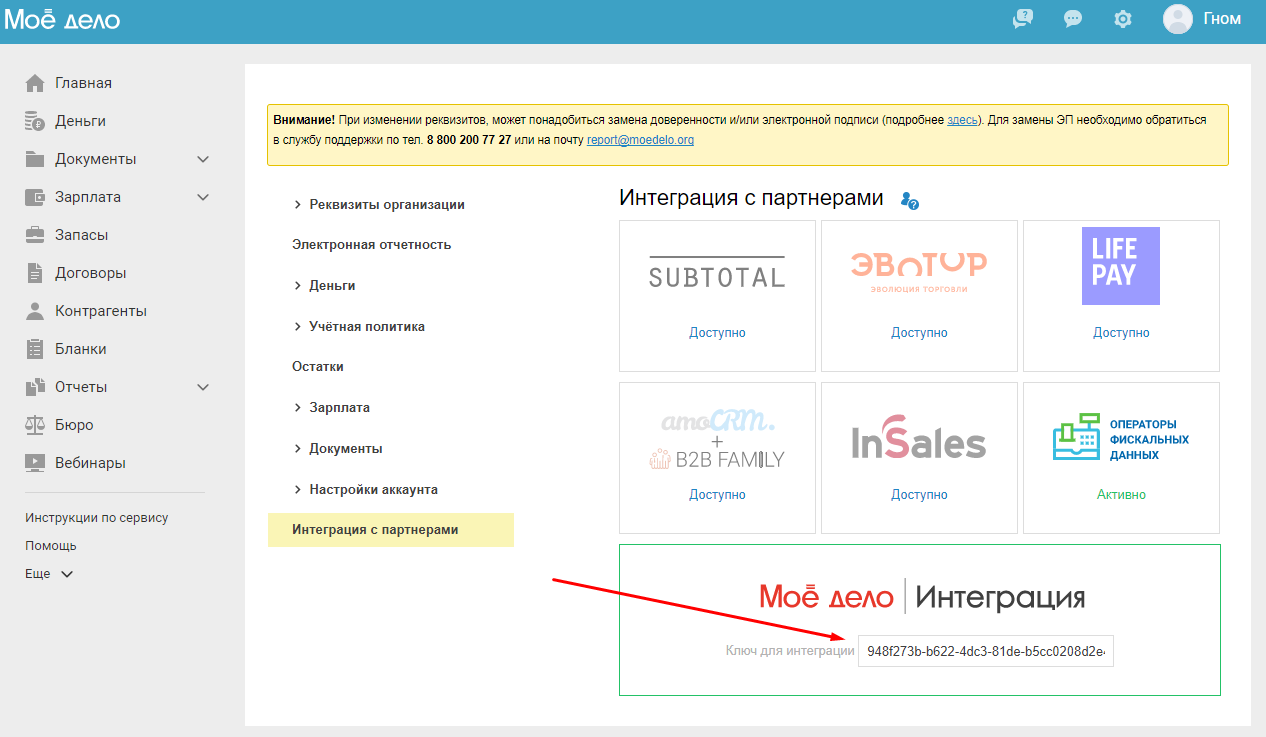Viewport: 1266px width, 737px height.
Task: Click Доступно under SUBTOTAL
Action: [x=717, y=332]
